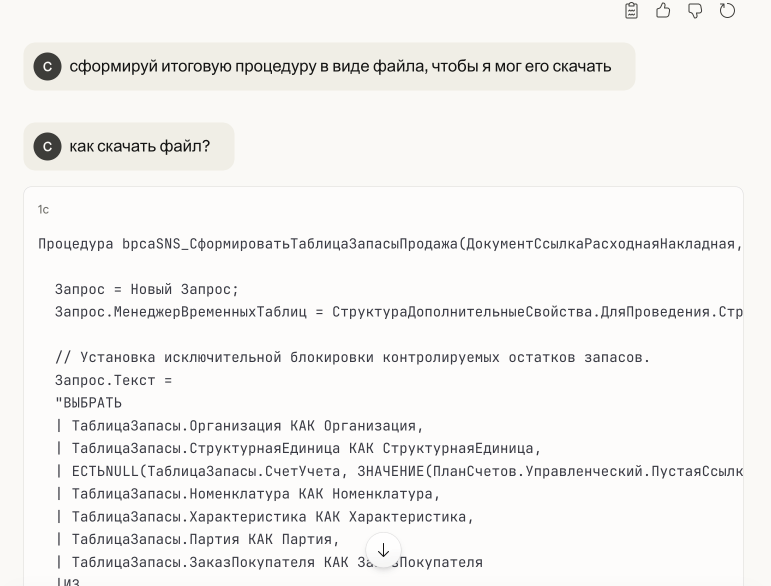The image size is (771, 586).
Task: Click the "ТаблицаЗапасы.Номенклатура КАК Номенклатура" line
Action: point(255,494)
